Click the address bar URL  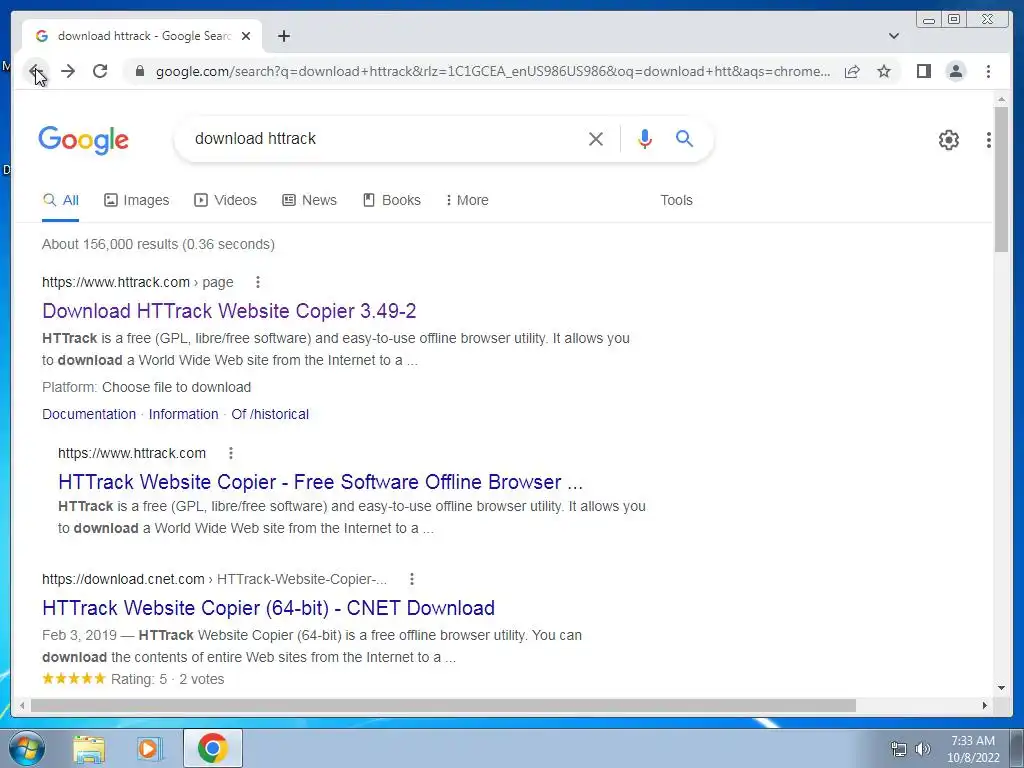tap(493, 71)
